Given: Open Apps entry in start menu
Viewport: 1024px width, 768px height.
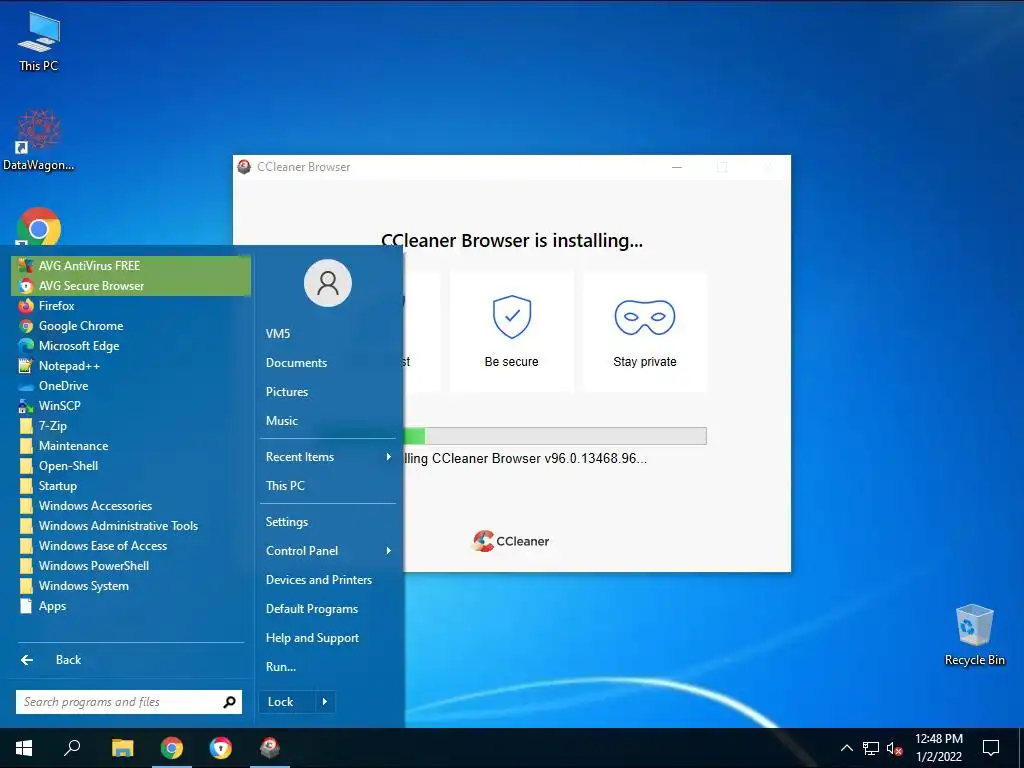Looking at the screenshot, I should pos(131,606).
